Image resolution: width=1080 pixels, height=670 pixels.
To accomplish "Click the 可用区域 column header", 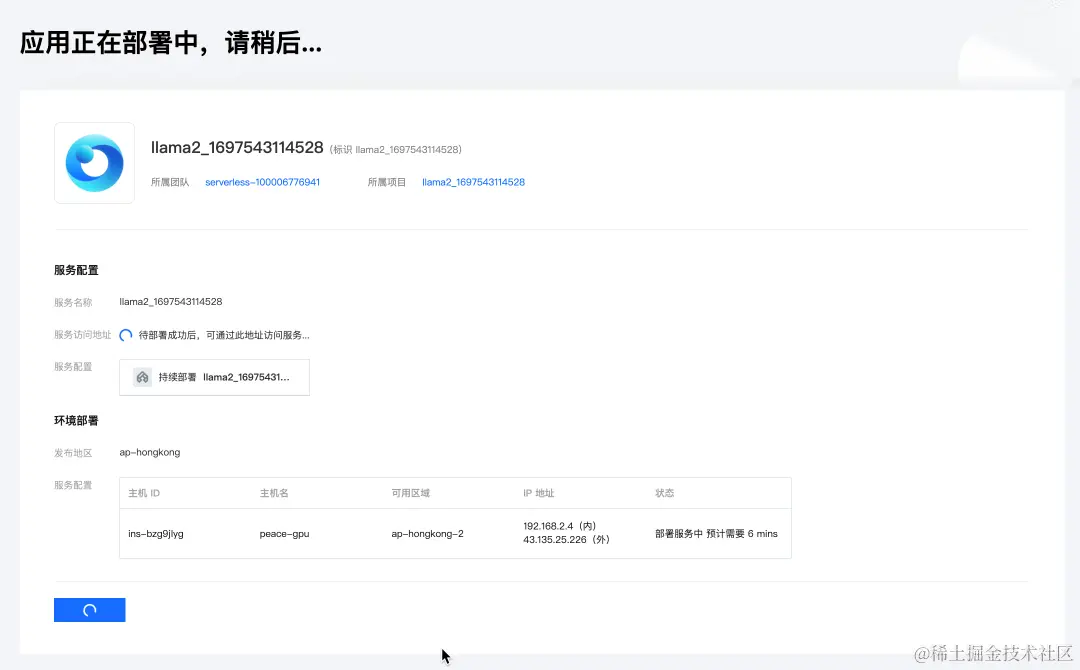I will point(411,493).
